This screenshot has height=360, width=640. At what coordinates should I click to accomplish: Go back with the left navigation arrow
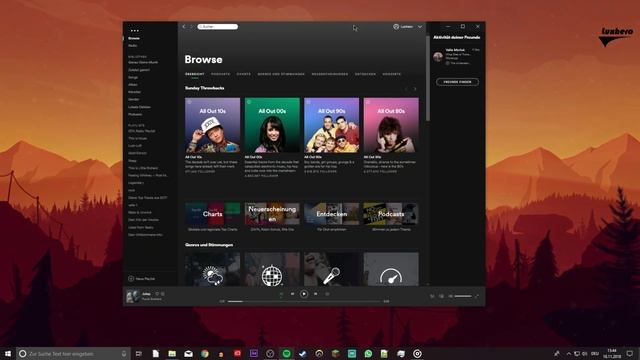point(184,27)
